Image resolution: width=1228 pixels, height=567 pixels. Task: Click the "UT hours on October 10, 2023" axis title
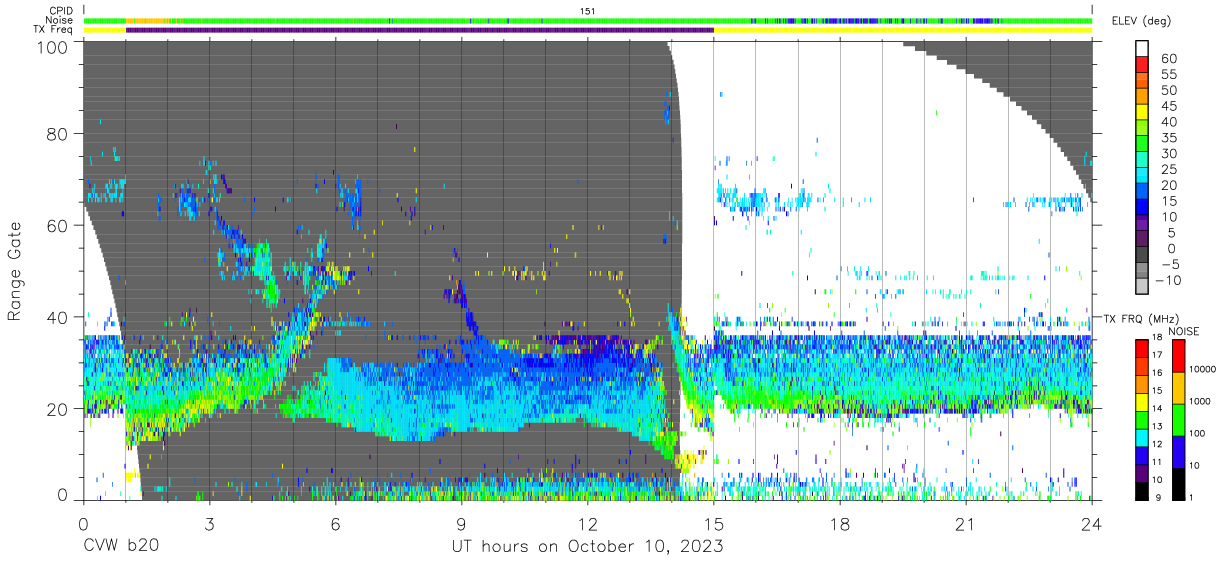coord(587,547)
